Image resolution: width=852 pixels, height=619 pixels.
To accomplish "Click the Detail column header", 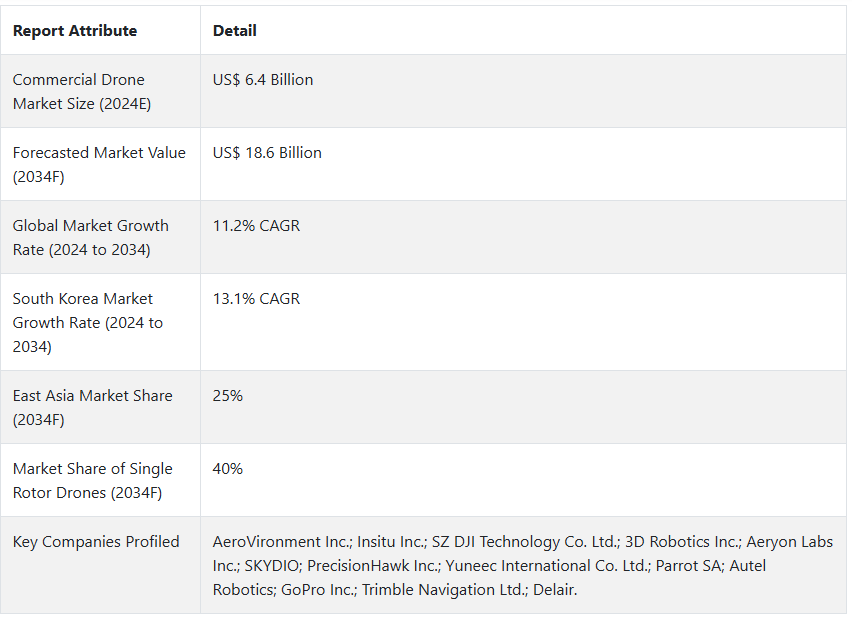I will (x=234, y=31).
